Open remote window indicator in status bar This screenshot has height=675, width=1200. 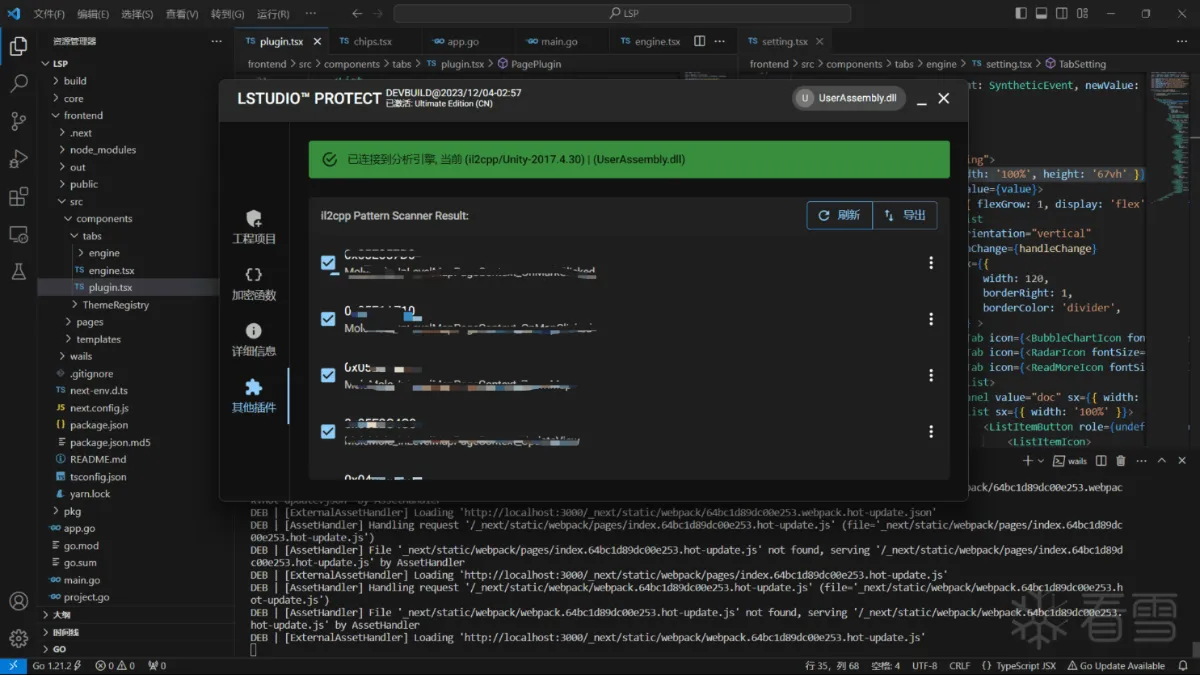point(12,666)
